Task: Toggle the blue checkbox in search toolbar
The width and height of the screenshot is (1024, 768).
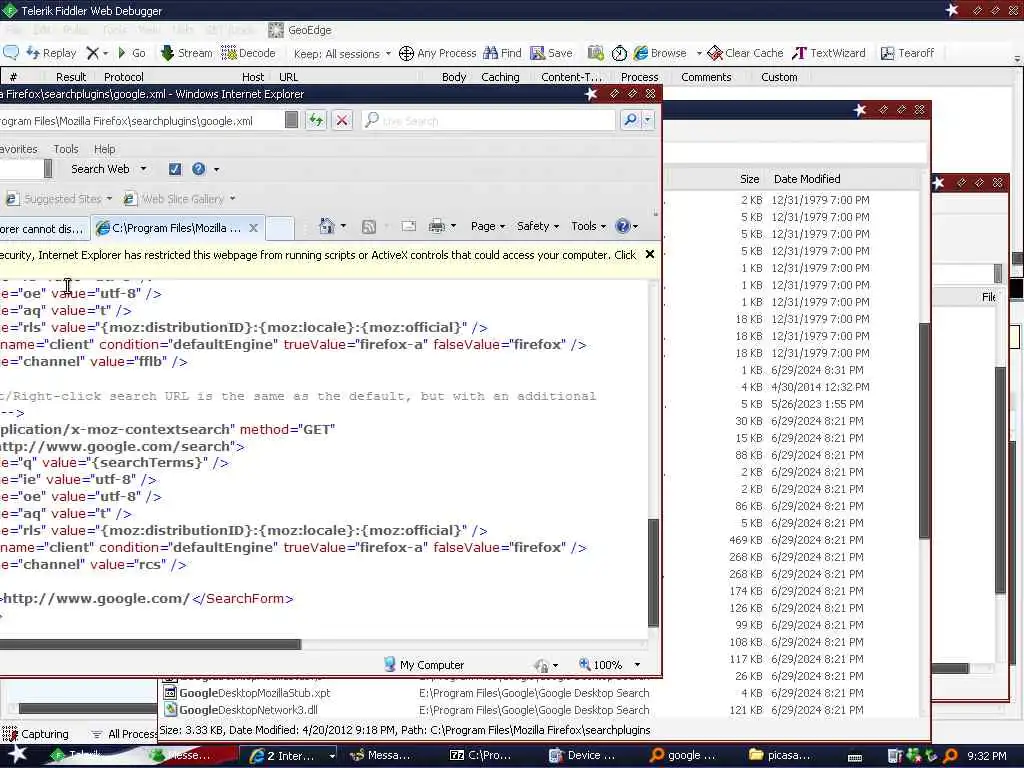Action: point(175,169)
